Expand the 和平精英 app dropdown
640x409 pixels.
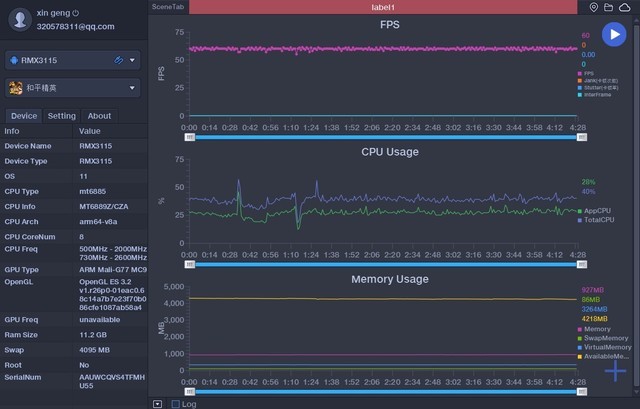[132, 88]
